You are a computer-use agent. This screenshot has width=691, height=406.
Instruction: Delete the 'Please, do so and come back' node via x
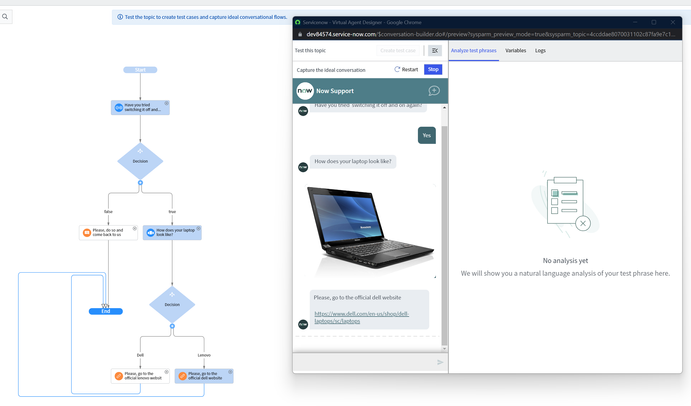134,228
